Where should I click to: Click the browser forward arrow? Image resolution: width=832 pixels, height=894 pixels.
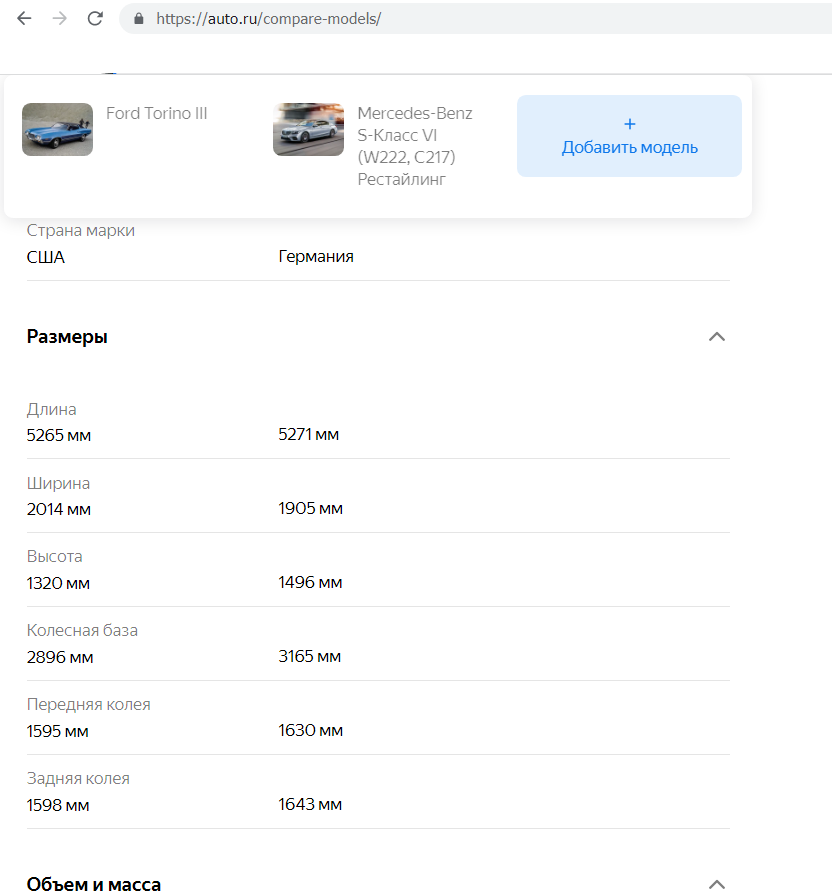(x=59, y=19)
